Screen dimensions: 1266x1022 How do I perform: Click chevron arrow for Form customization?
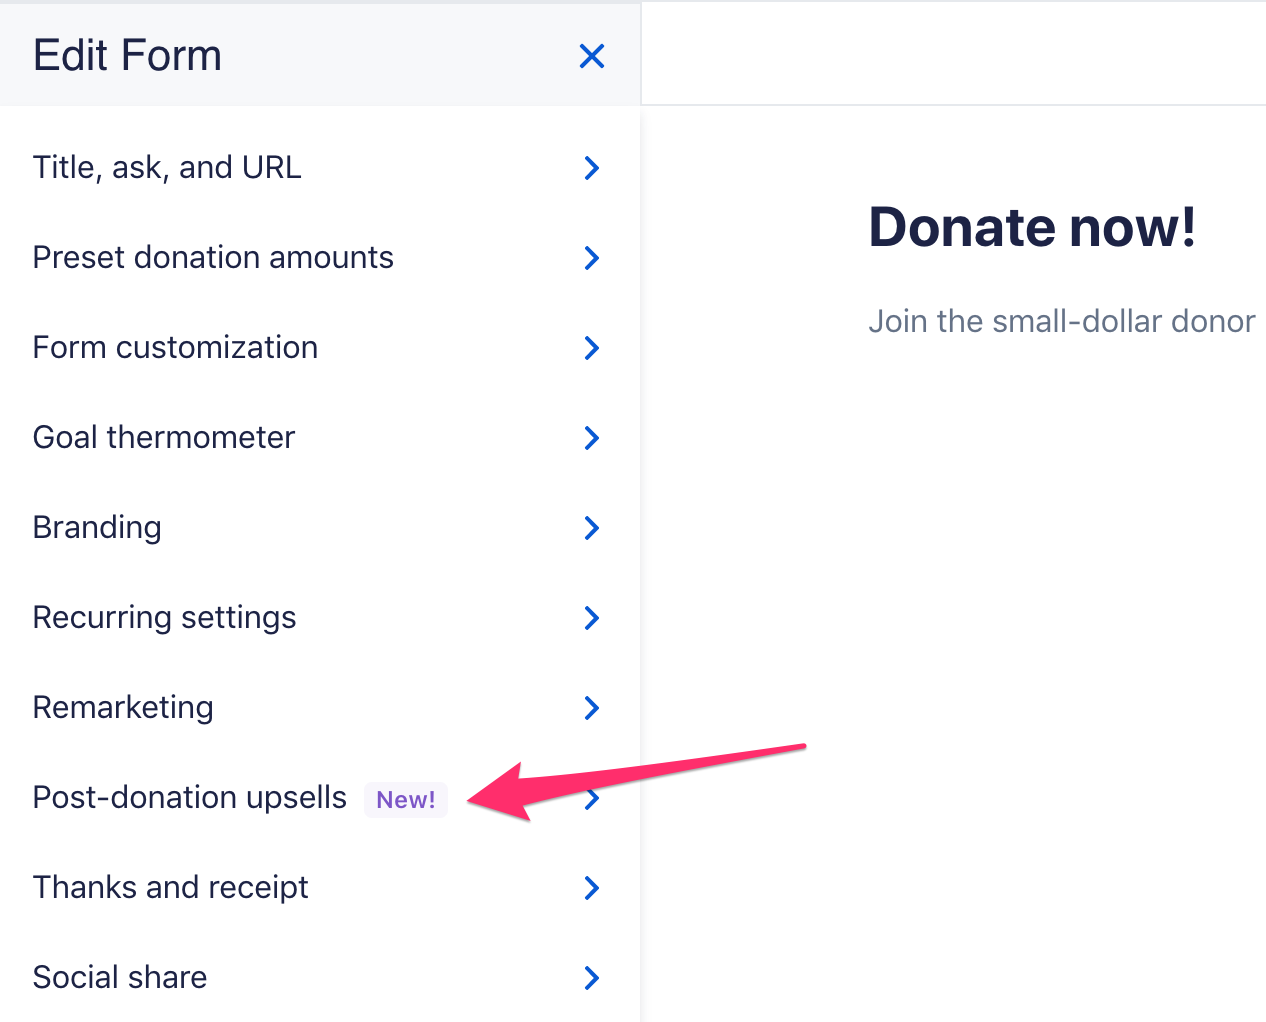point(592,348)
